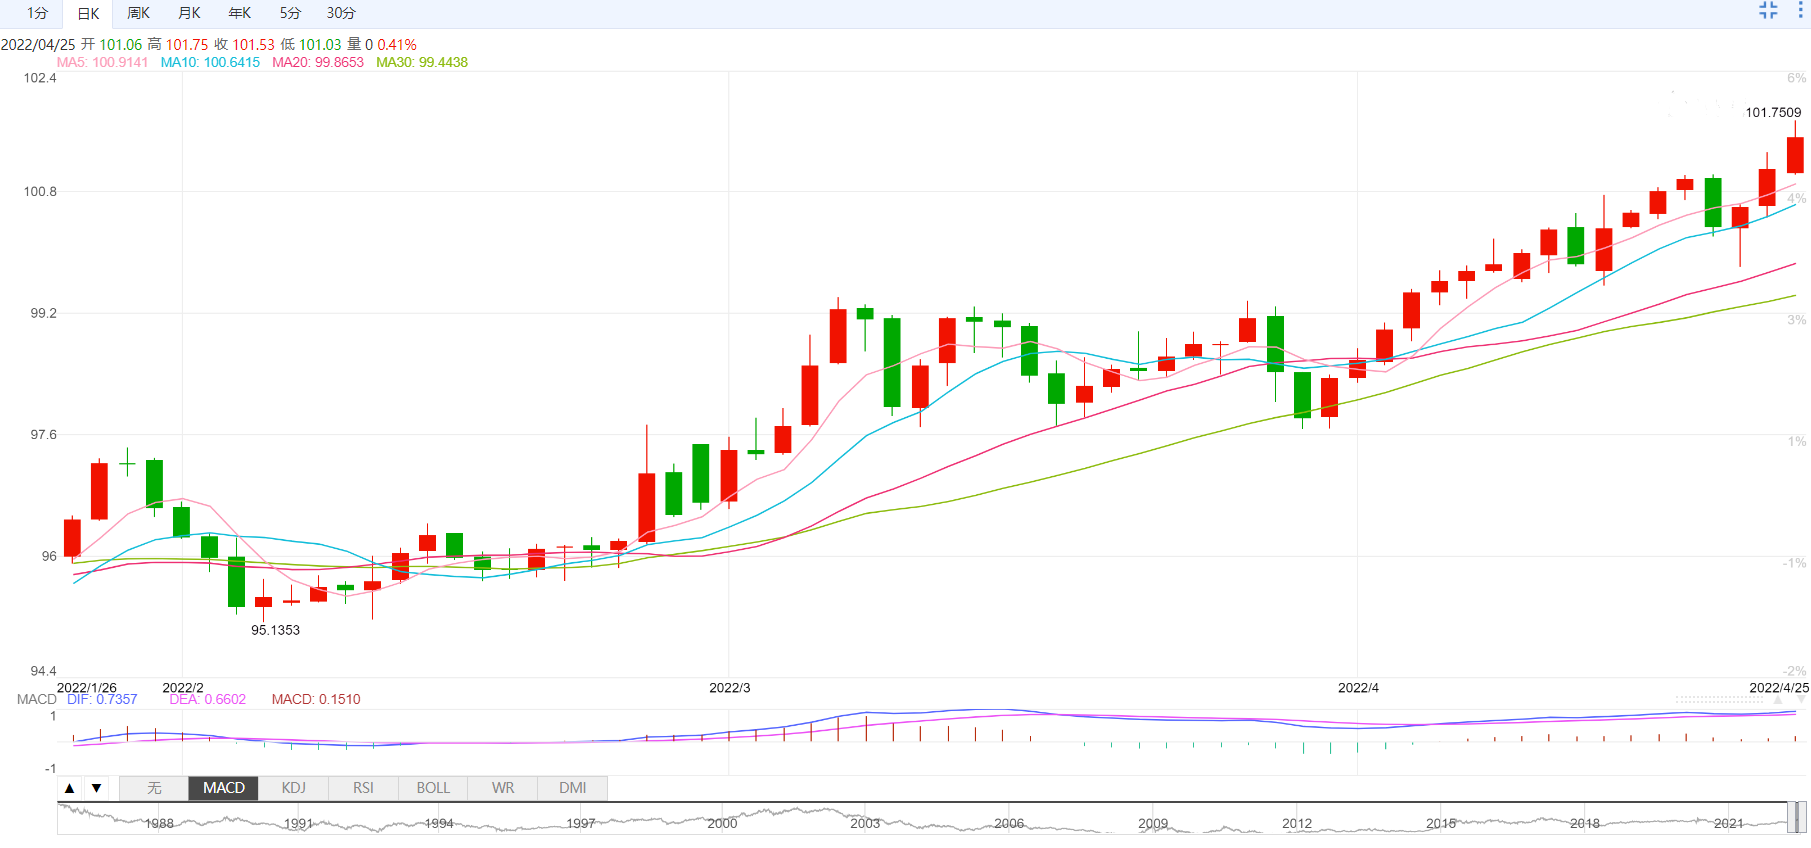Click the 102.4 price axis label
This screenshot has height=848, width=1811.
point(40,78)
